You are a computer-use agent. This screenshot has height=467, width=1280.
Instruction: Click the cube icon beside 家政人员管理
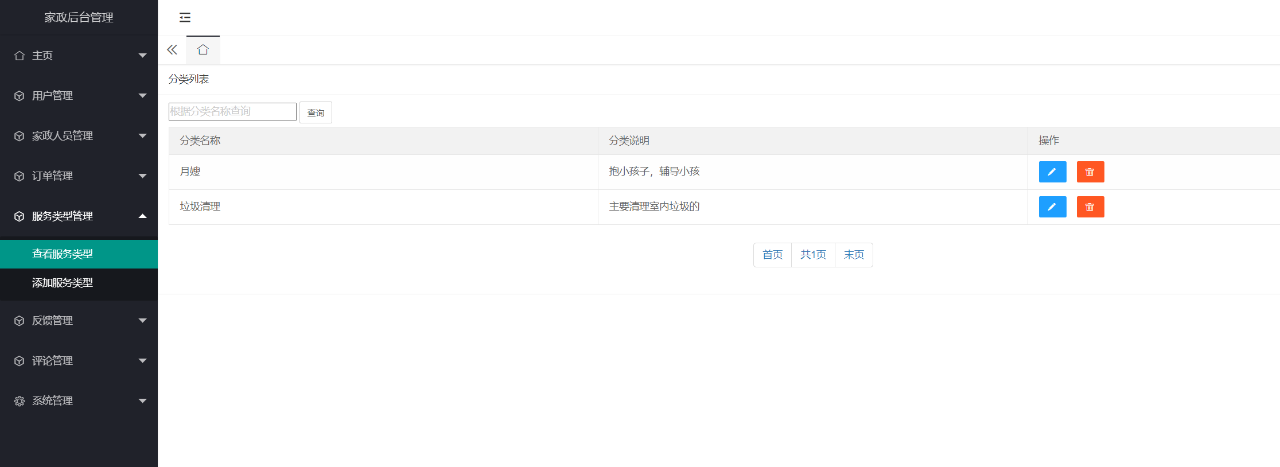(x=19, y=136)
